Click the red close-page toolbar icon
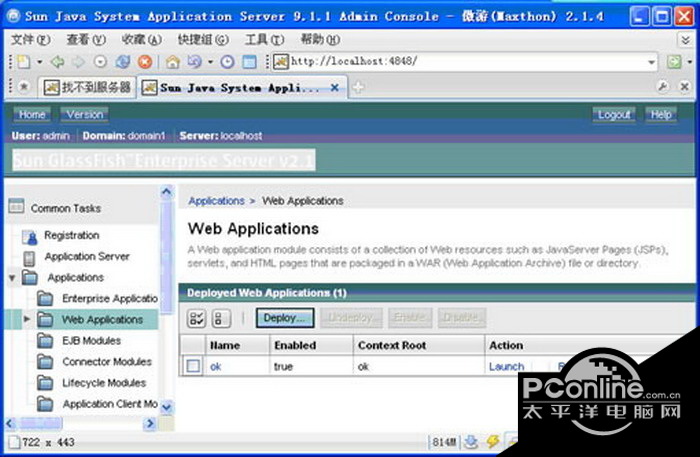Screen dimensions: 700x457 pos(145,62)
